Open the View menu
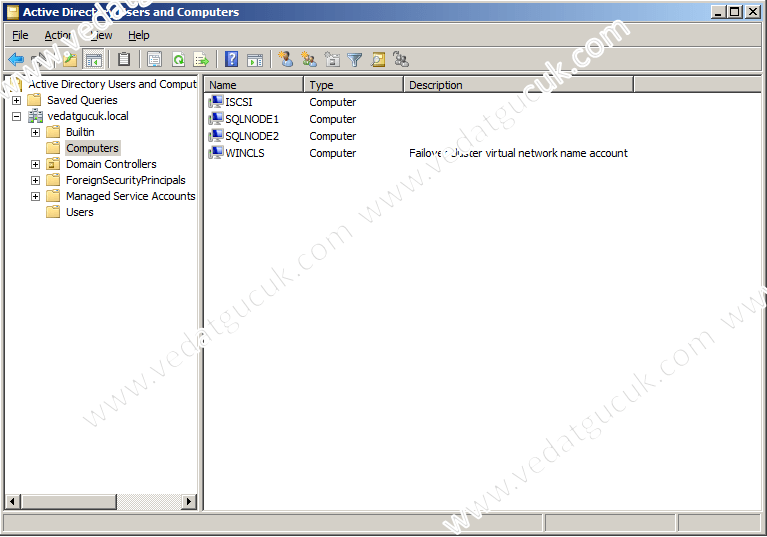Screen dimensions: 767x537 (x=102, y=35)
